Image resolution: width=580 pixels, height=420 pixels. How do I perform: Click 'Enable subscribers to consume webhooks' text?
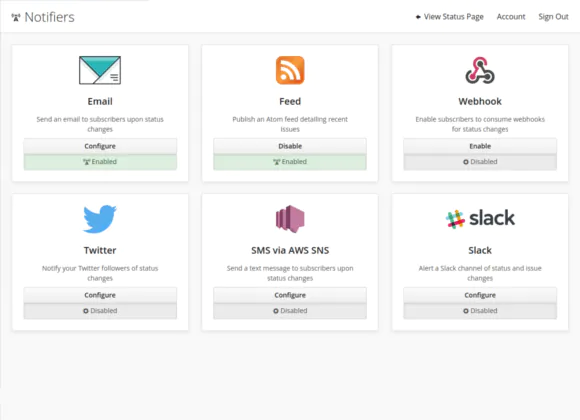pyautogui.click(x=480, y=124)
